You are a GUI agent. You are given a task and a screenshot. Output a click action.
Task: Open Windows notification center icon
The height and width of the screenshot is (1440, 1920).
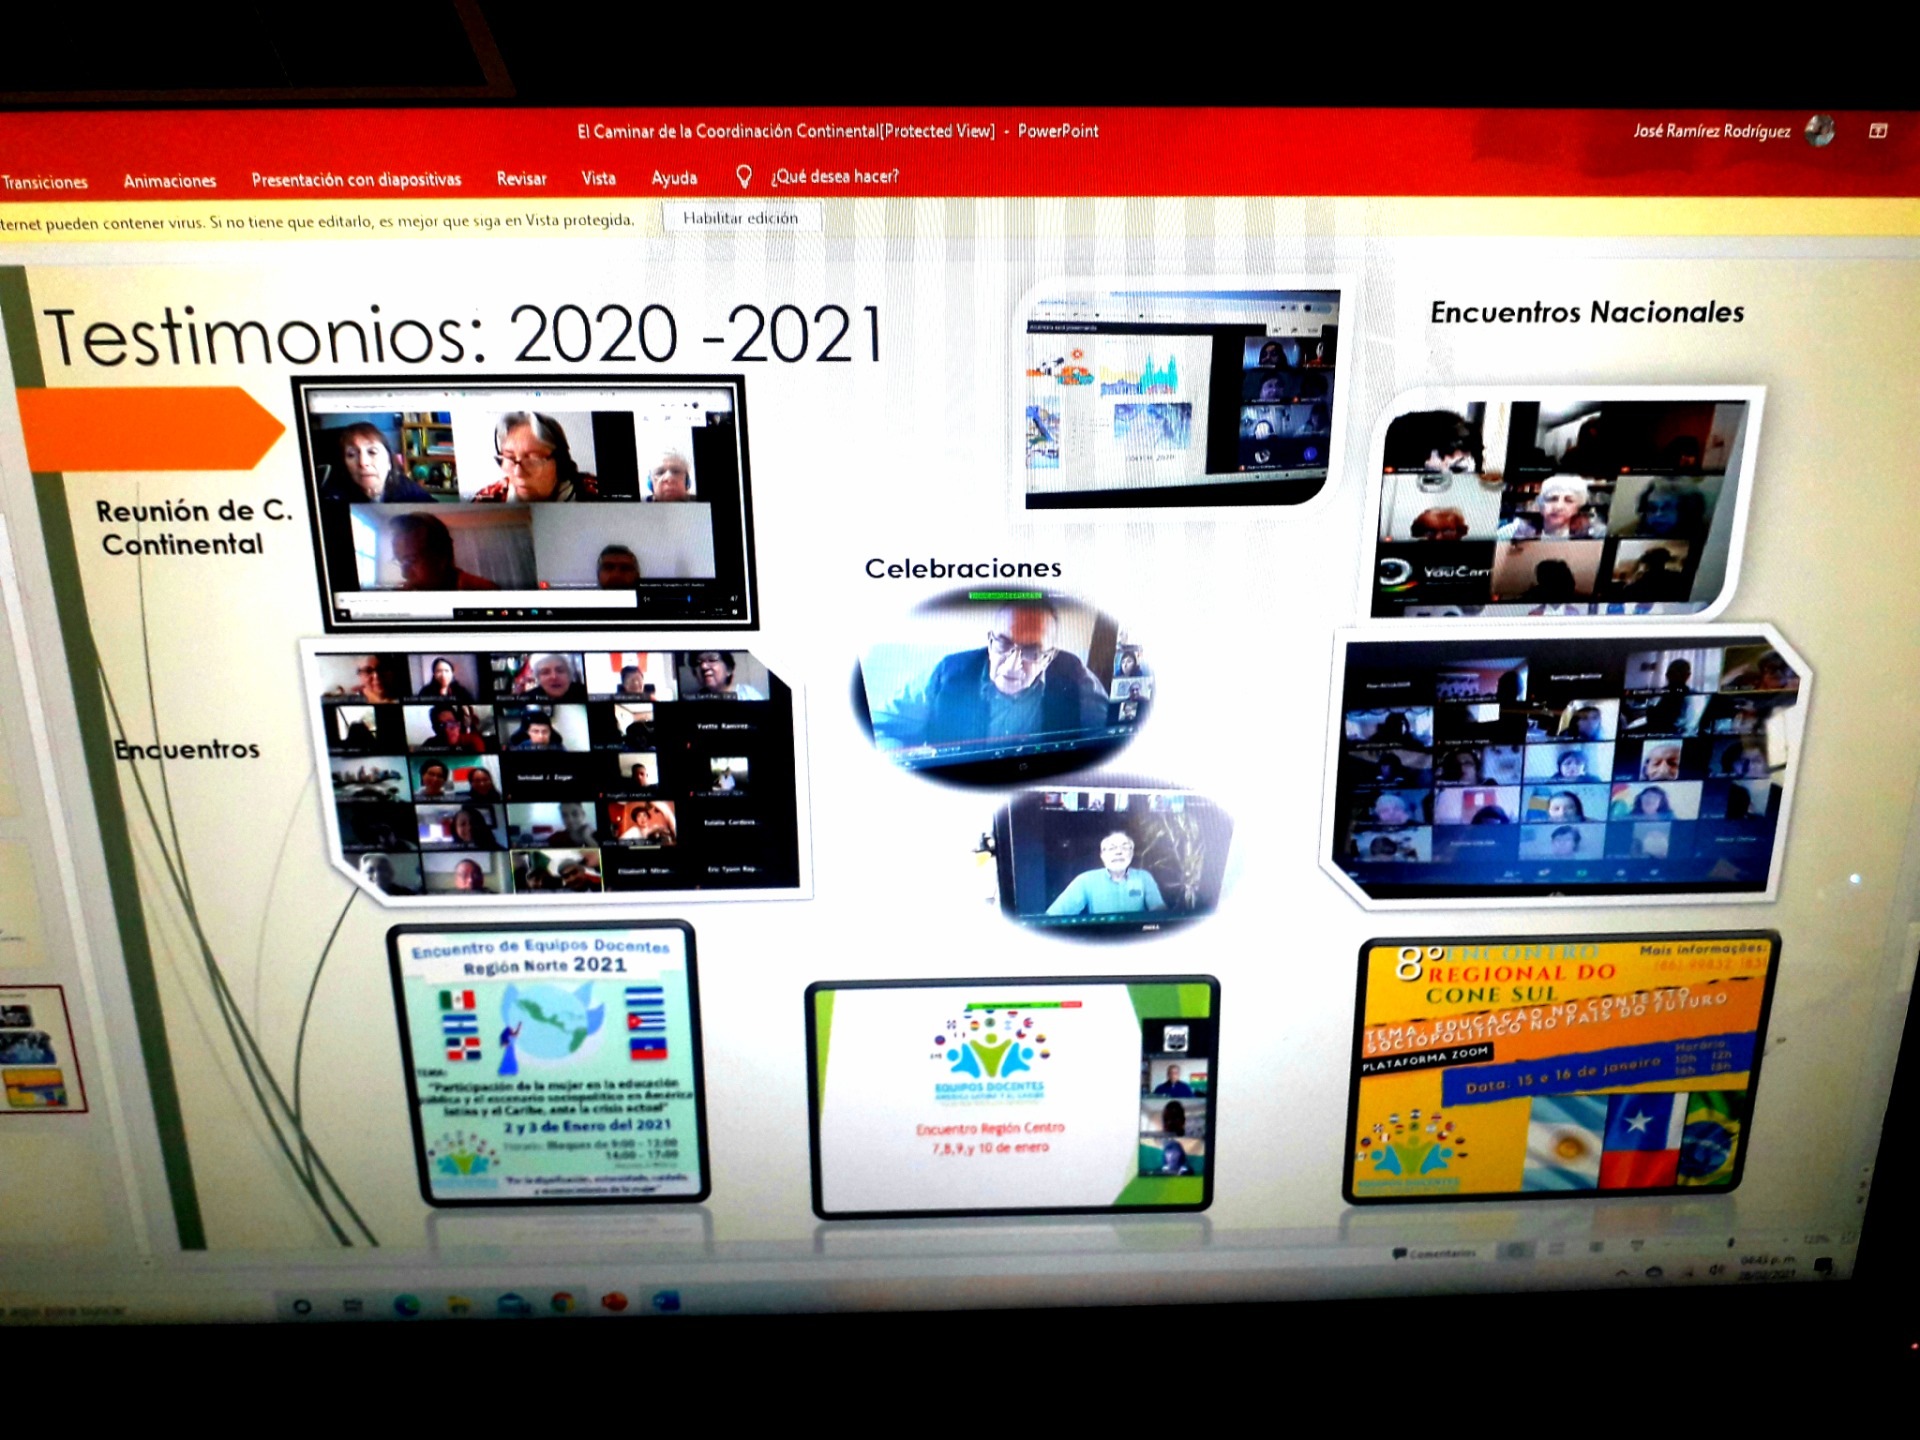tap(1823, 1266)
